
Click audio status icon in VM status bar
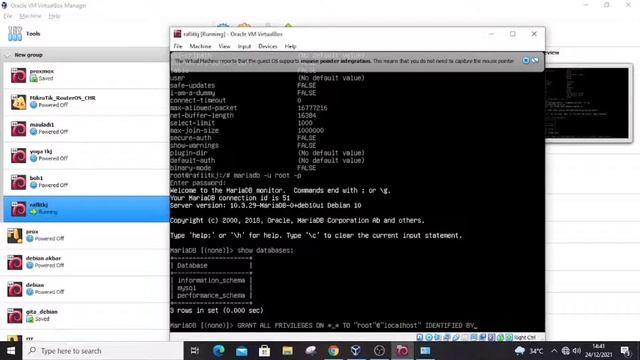click(x=438, y=337)
